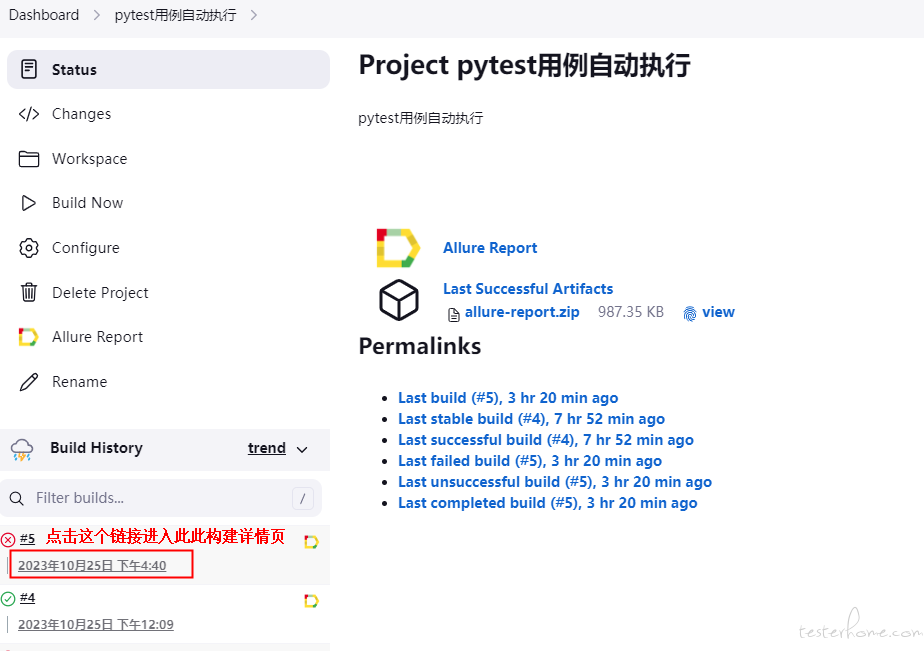Click the Build History weather icon

(x=22, y=449)
